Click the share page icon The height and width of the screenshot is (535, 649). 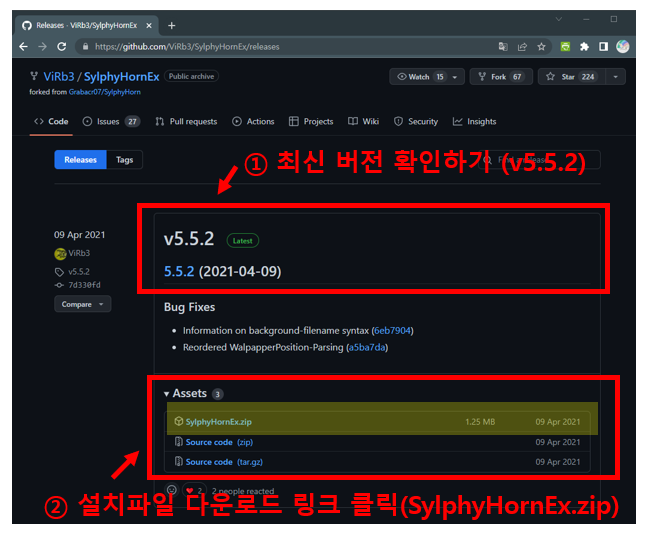click(522, 47)
